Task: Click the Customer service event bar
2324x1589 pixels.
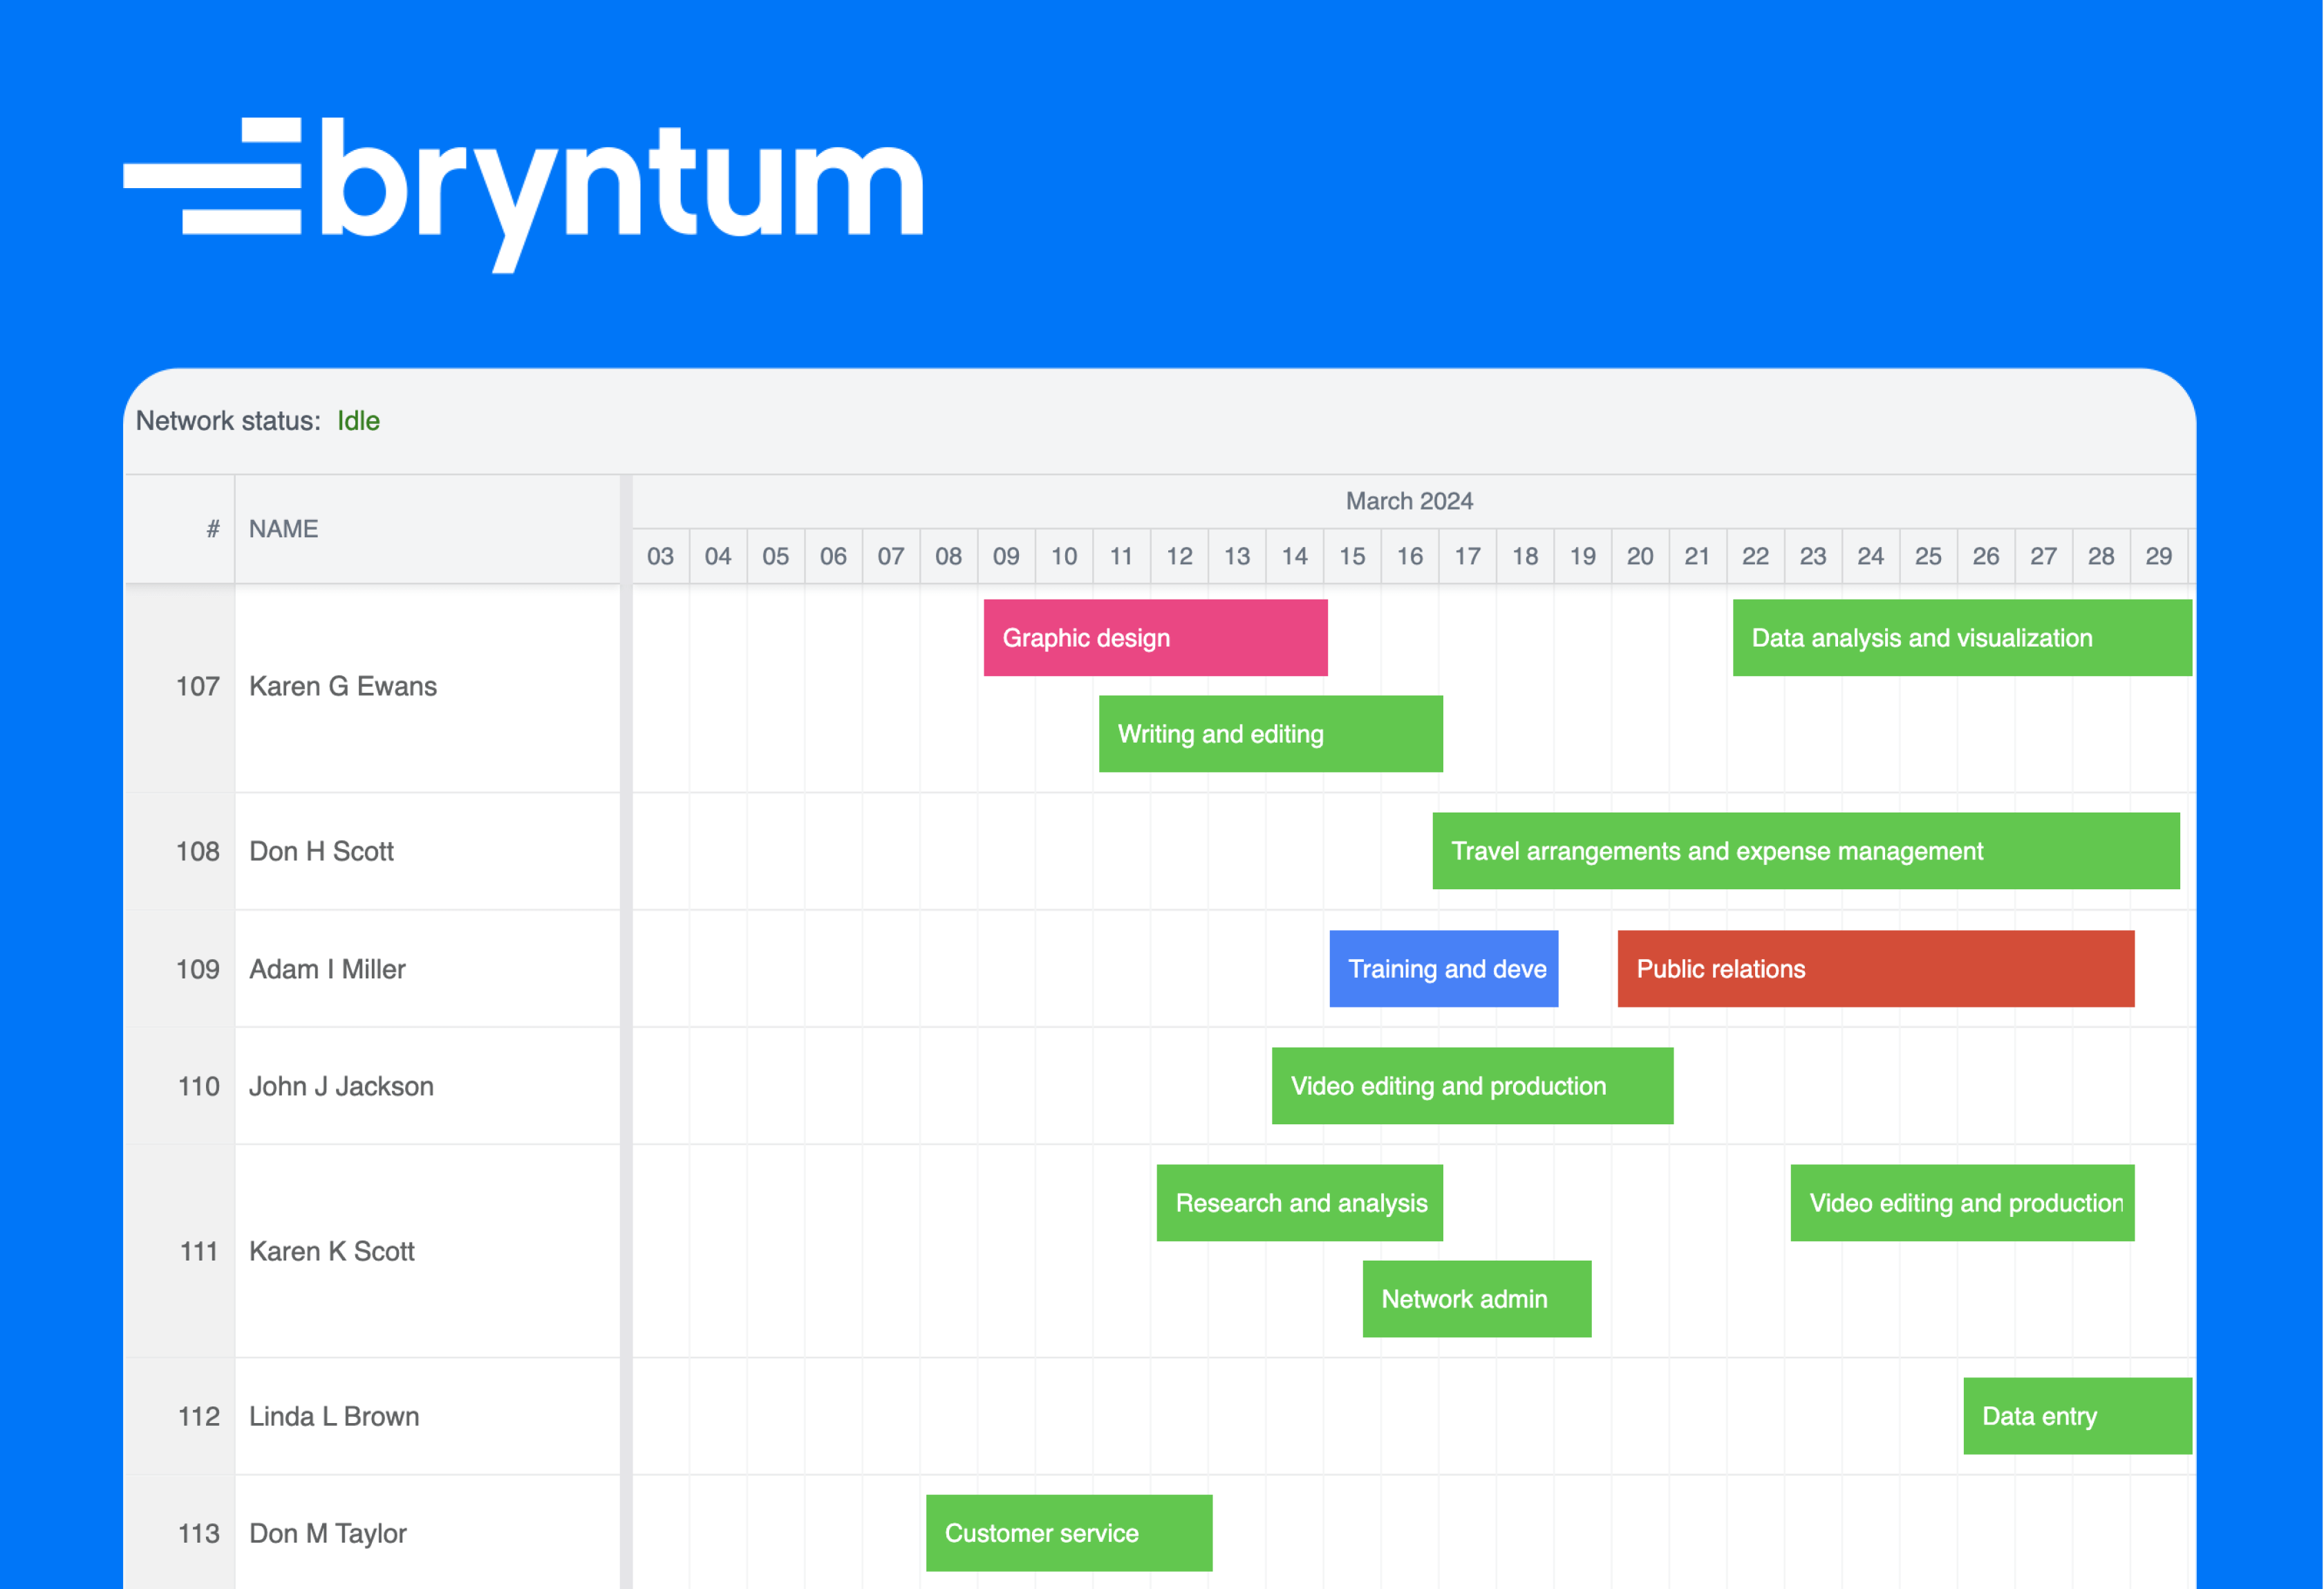Action: tap(1069, 1533)
